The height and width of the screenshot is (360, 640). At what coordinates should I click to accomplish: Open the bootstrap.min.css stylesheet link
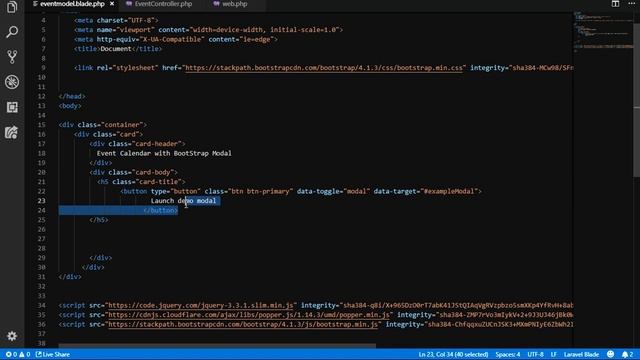coord(324,68)
